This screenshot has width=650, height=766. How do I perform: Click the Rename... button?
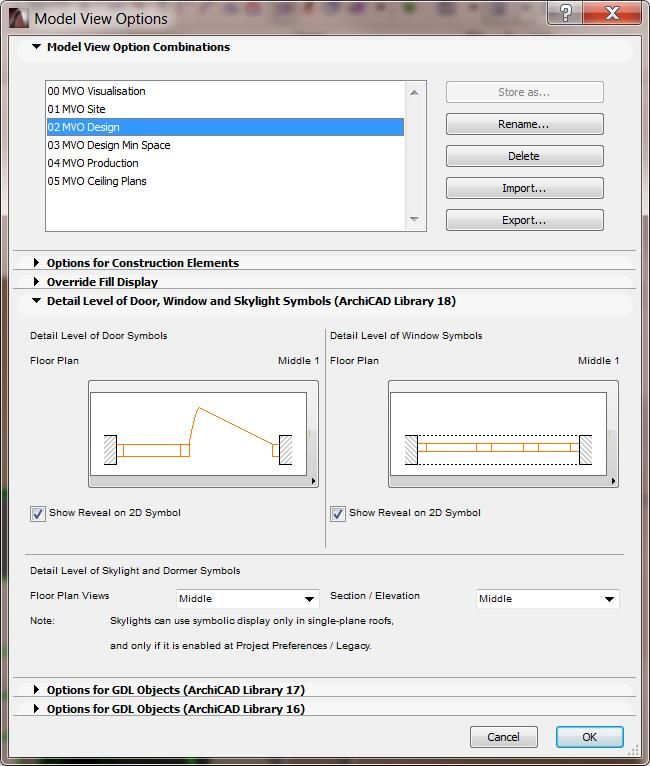coord(524,124)
